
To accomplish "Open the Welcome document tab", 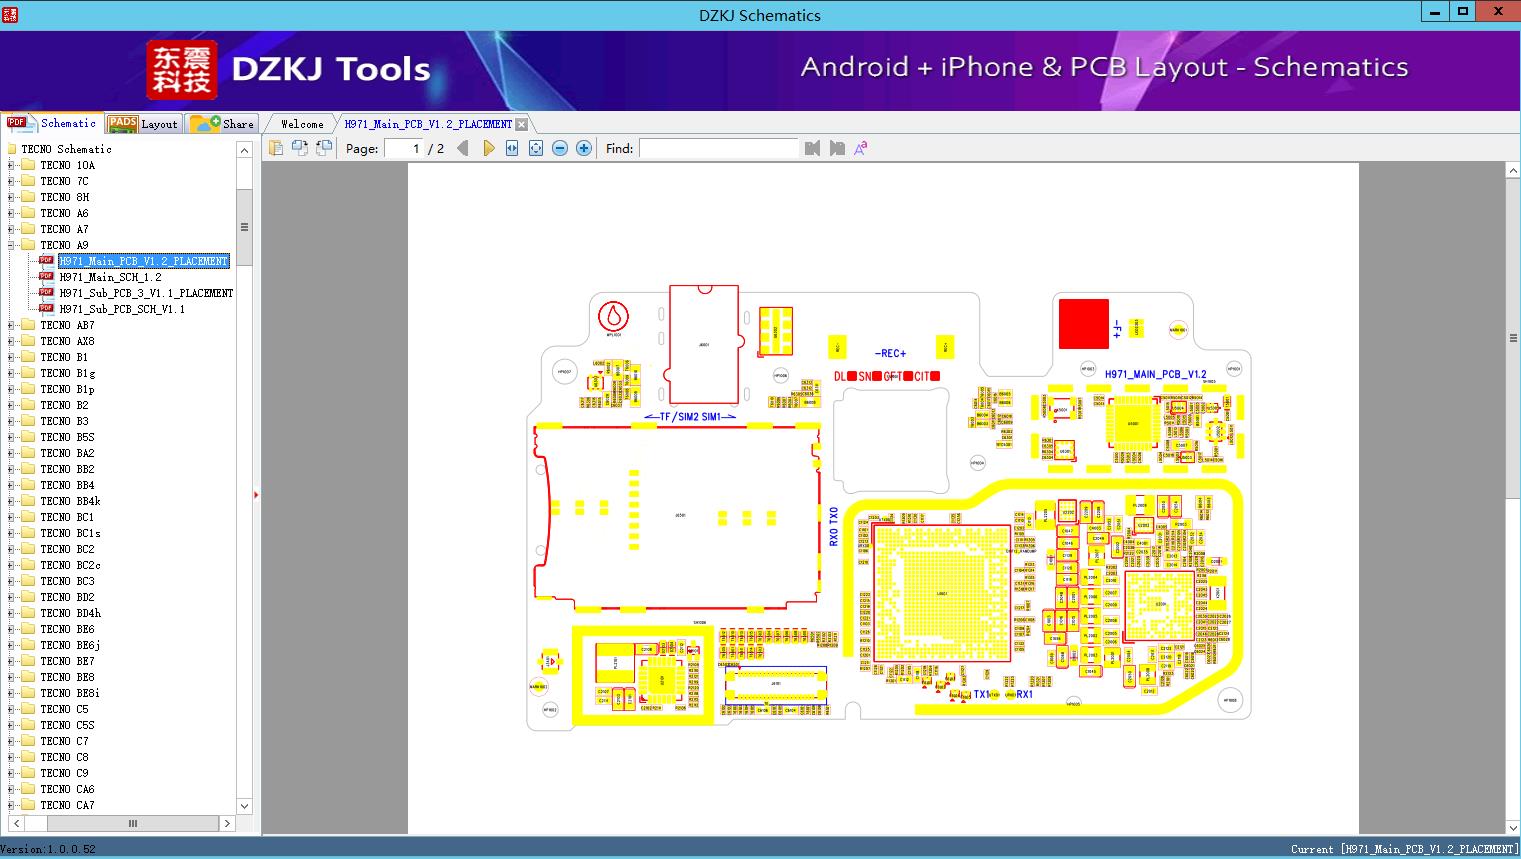I will click(x=302, y=124).
